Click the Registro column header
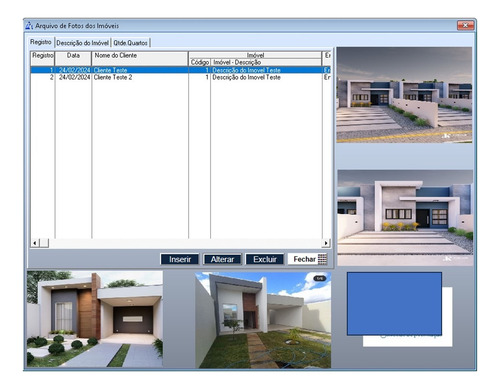This screenshot has width=500, height=390. tap(42, 59)
